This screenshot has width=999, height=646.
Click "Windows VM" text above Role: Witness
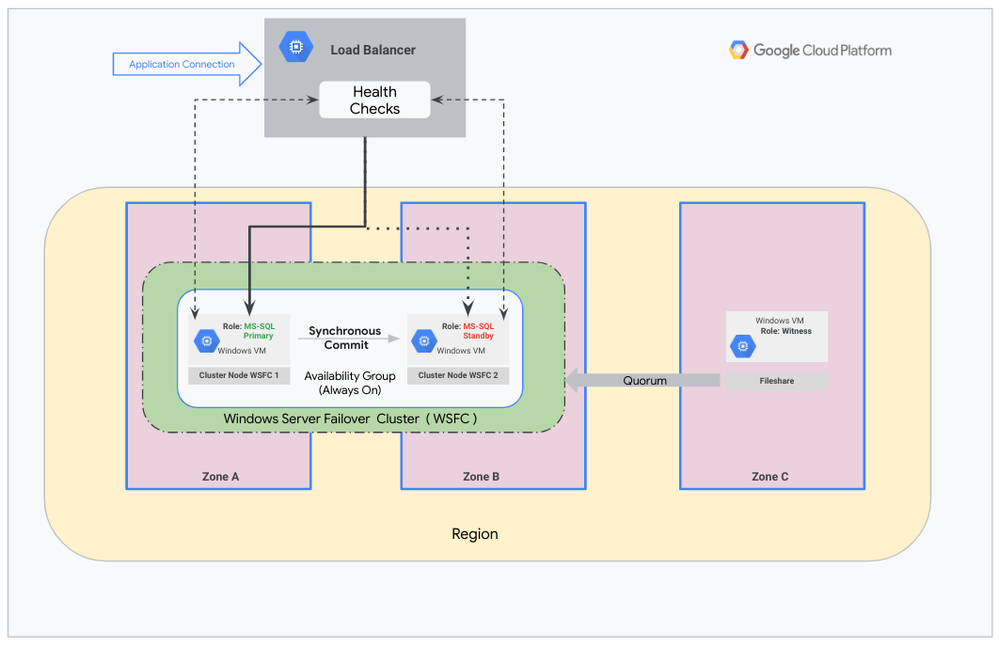click(780, 320)
